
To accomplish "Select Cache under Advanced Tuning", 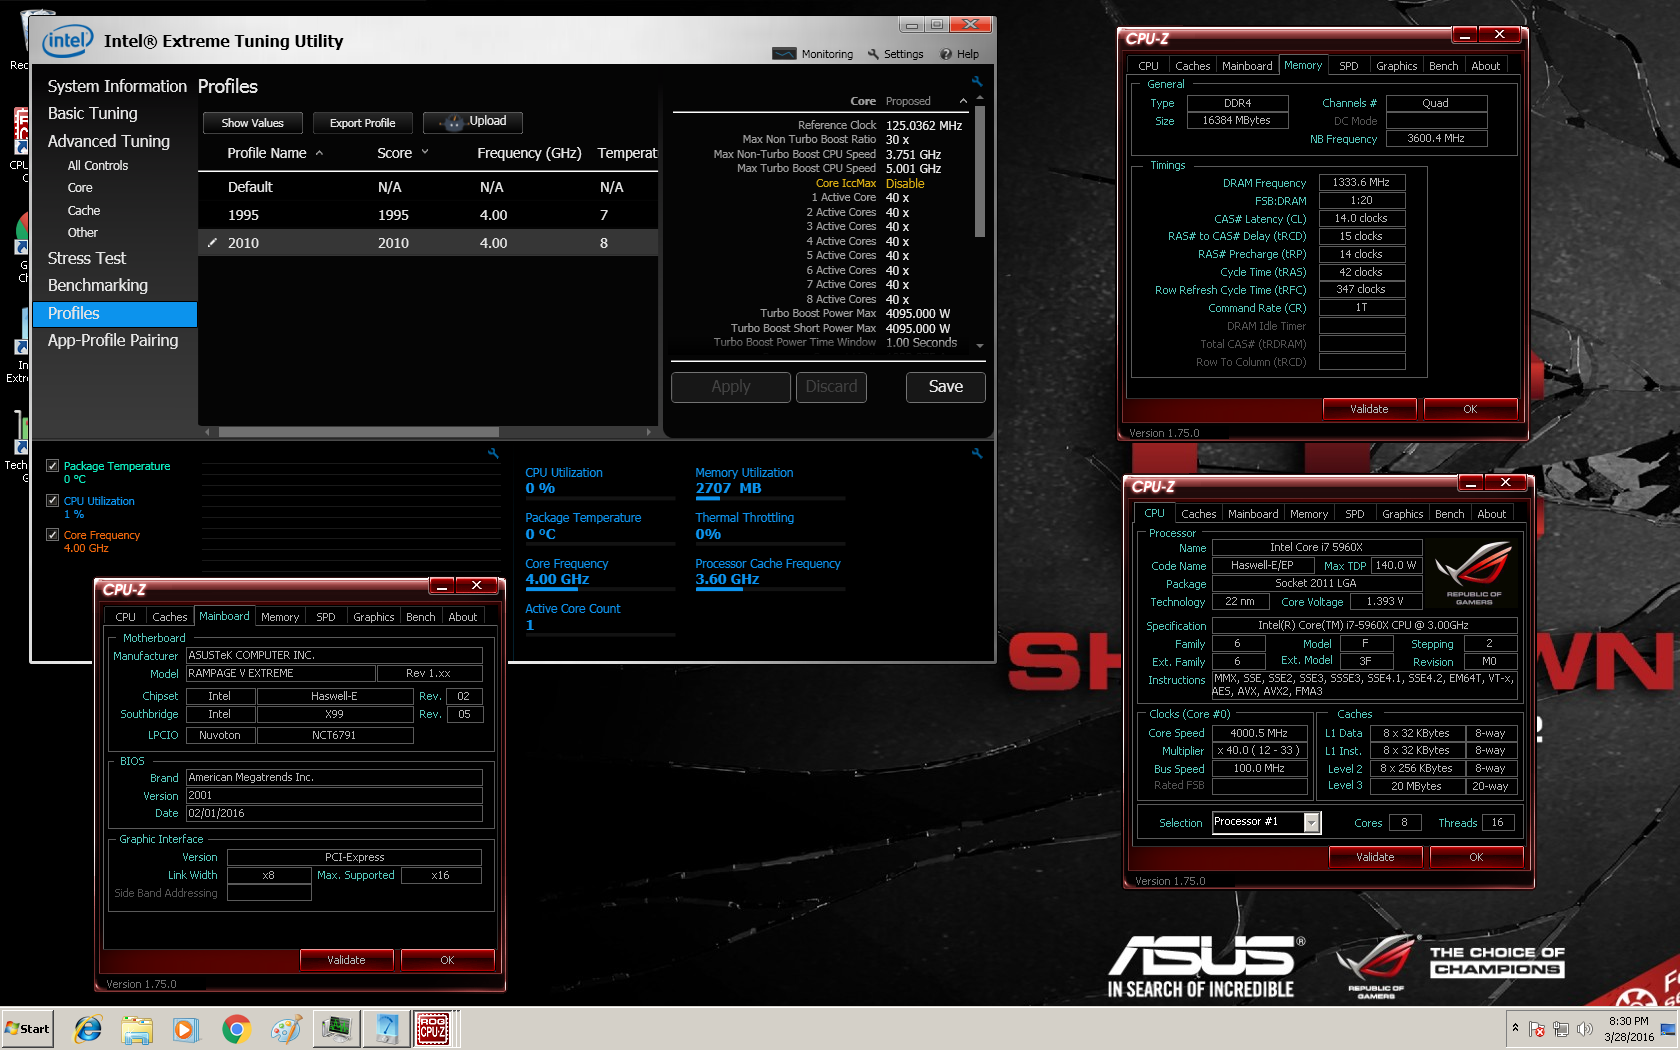I will [84, 211].
